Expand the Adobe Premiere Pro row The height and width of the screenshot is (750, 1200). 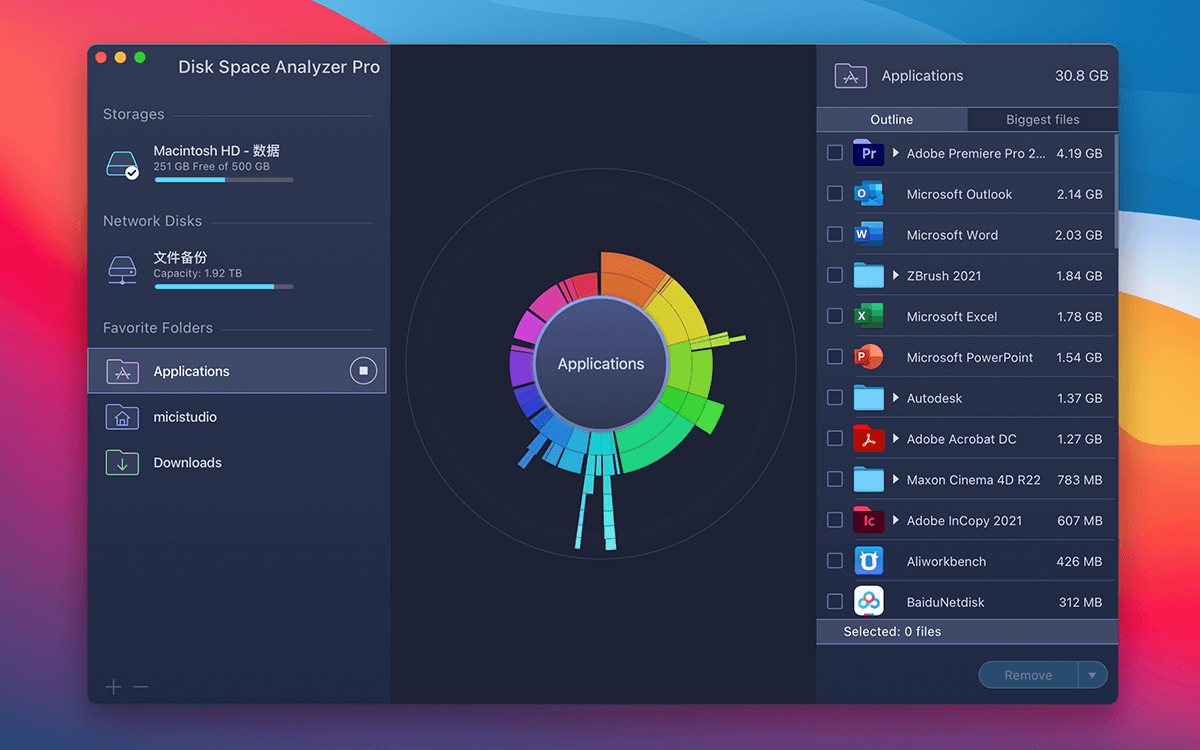tap(896, 153)
